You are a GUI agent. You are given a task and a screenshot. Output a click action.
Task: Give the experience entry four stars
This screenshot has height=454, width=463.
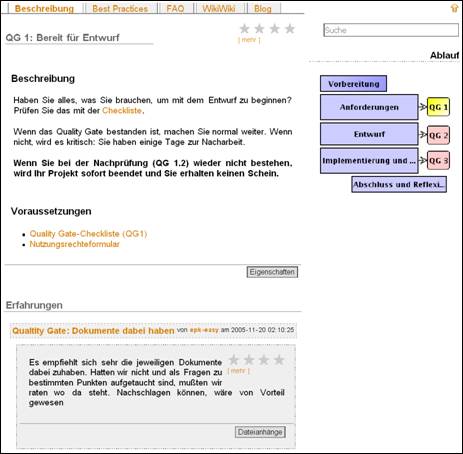point(279,360)
